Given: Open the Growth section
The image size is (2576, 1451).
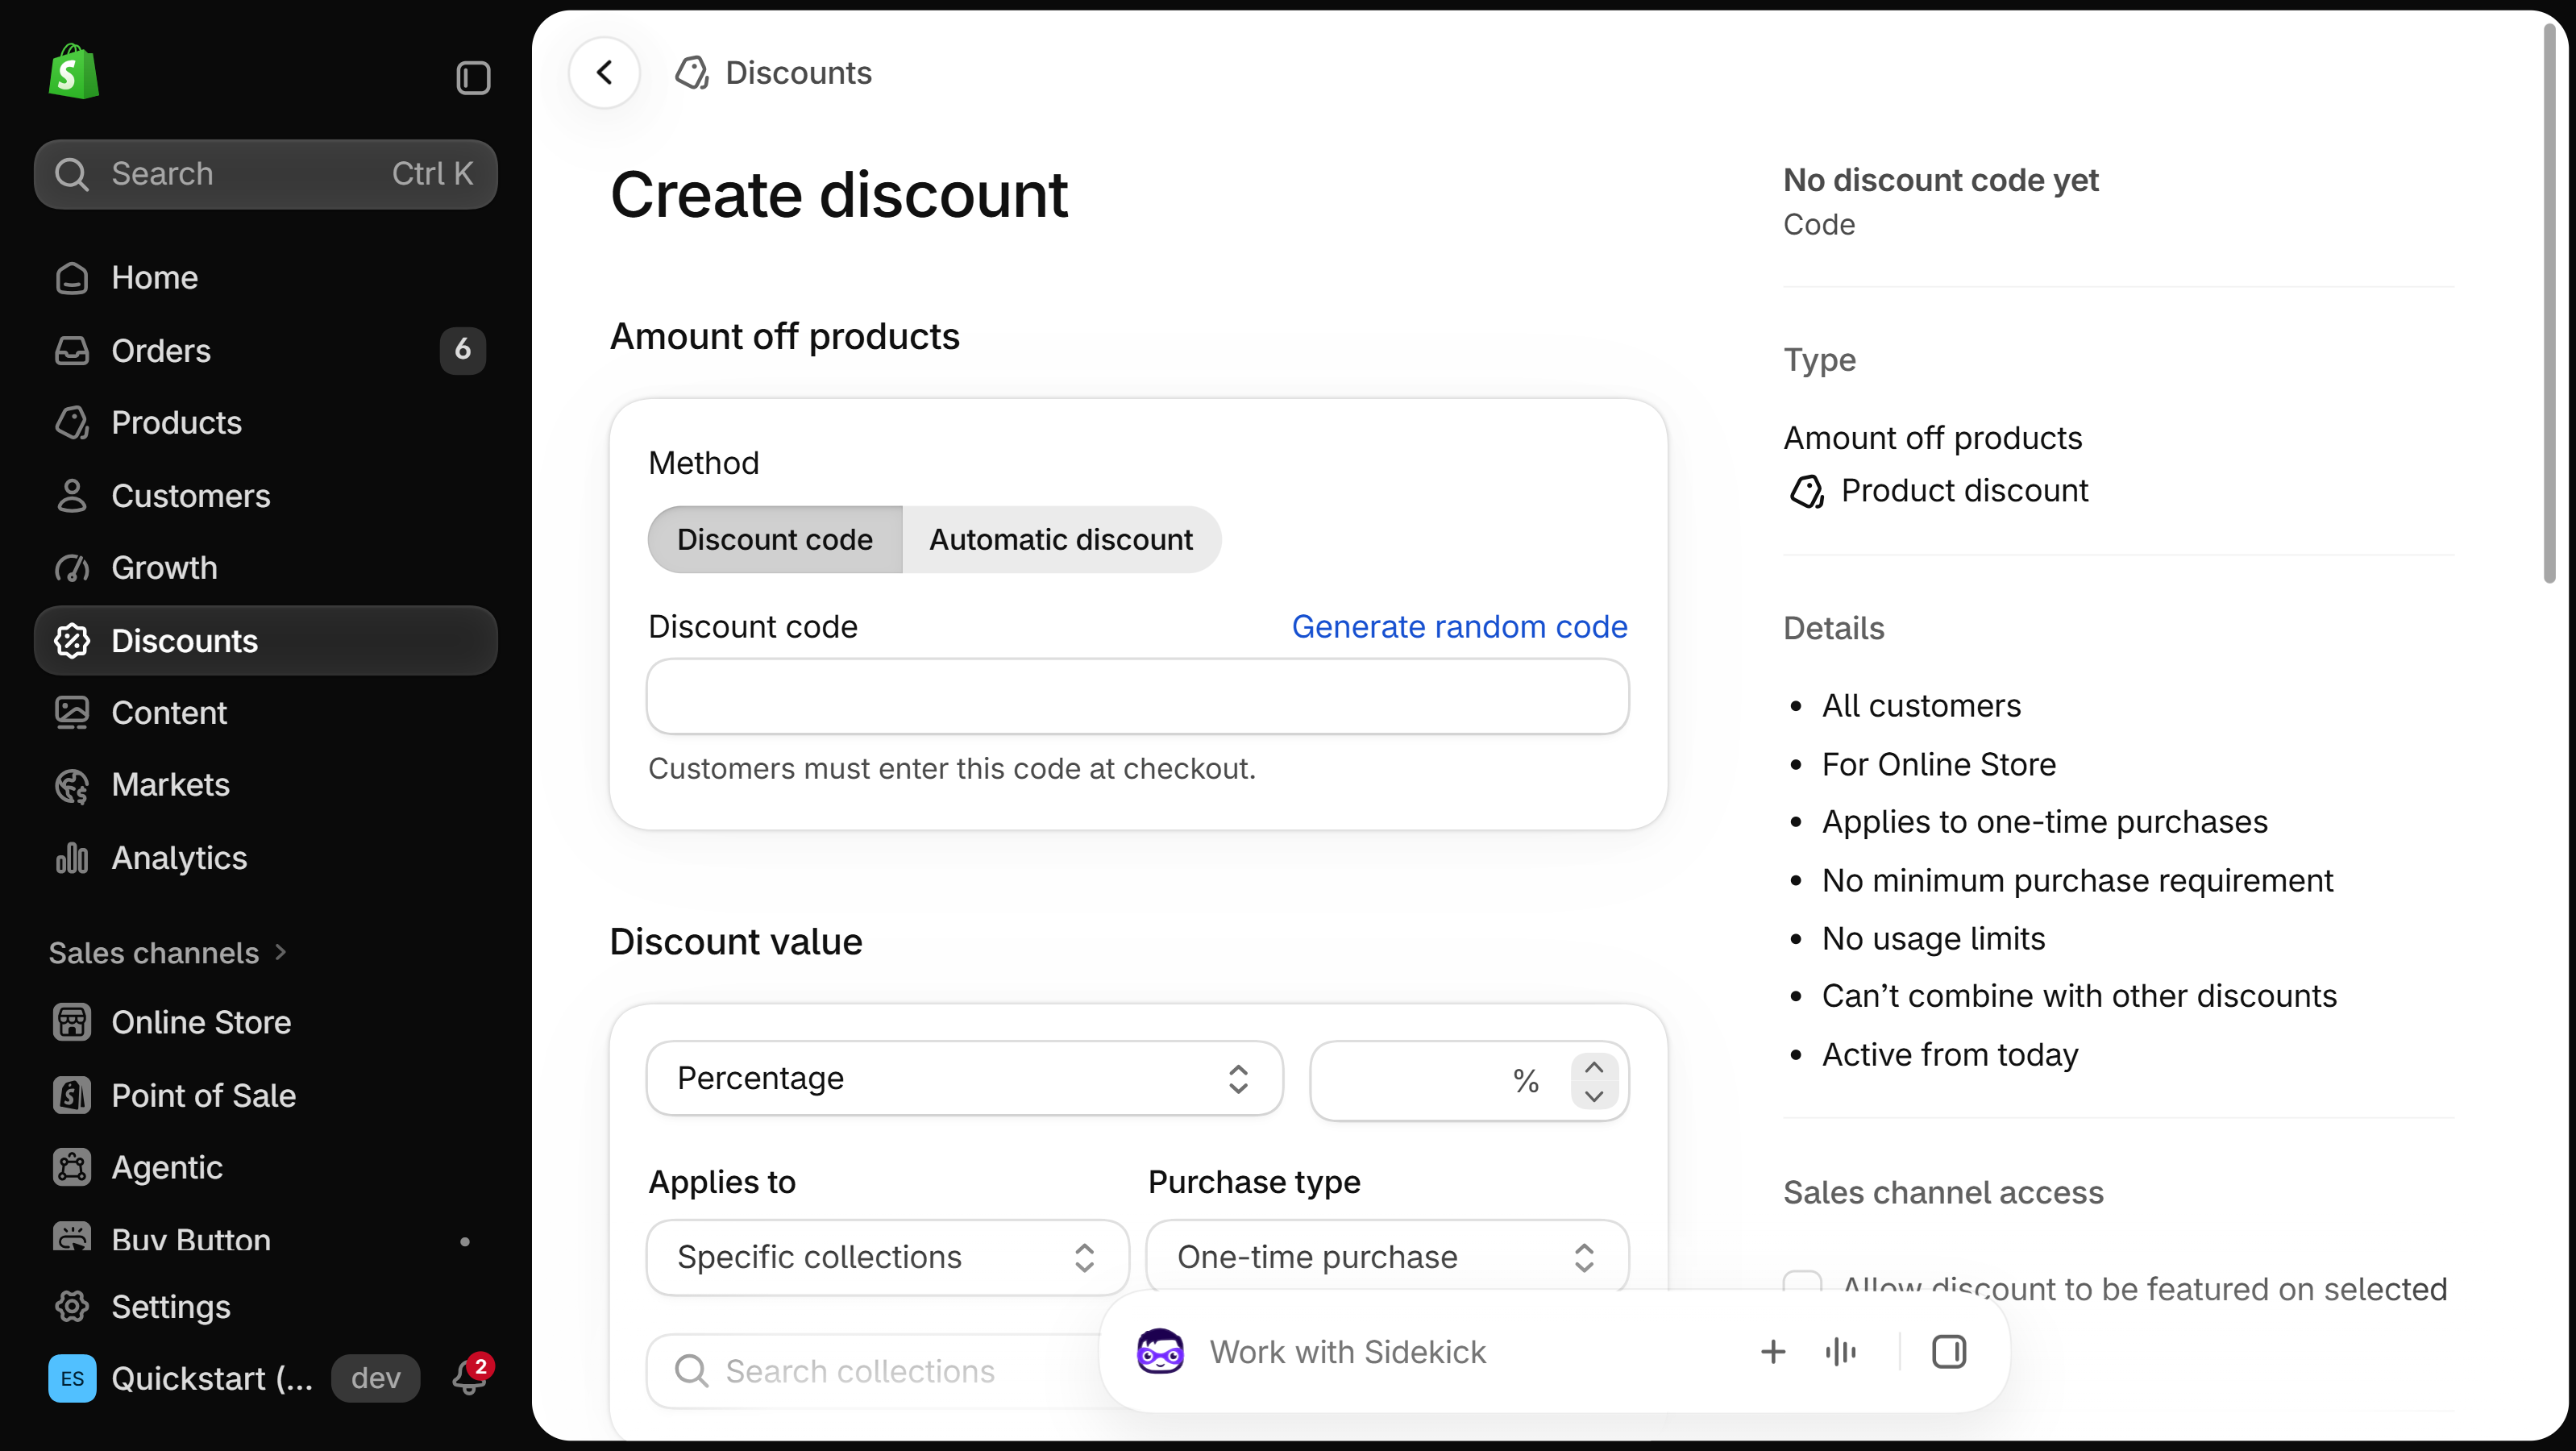Looking at the screenshot, I should (x=265, y=567).
